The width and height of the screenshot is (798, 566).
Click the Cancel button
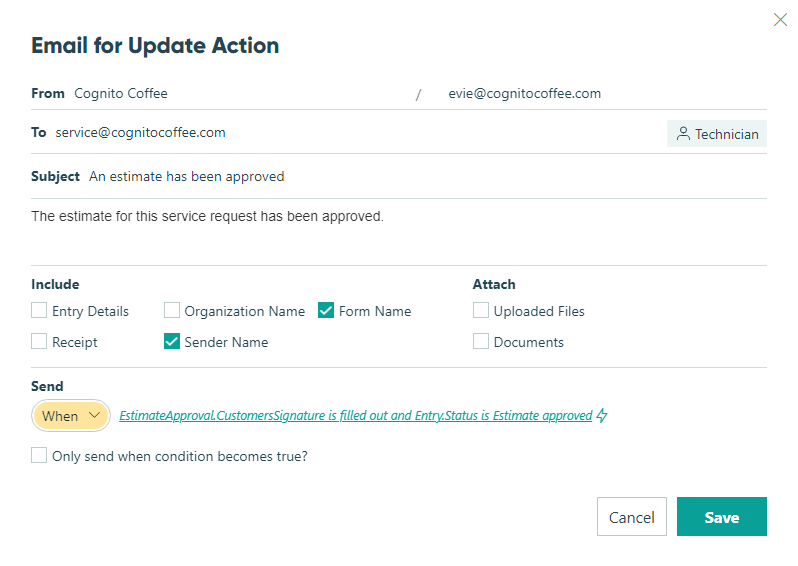click(x=632, y=517)
